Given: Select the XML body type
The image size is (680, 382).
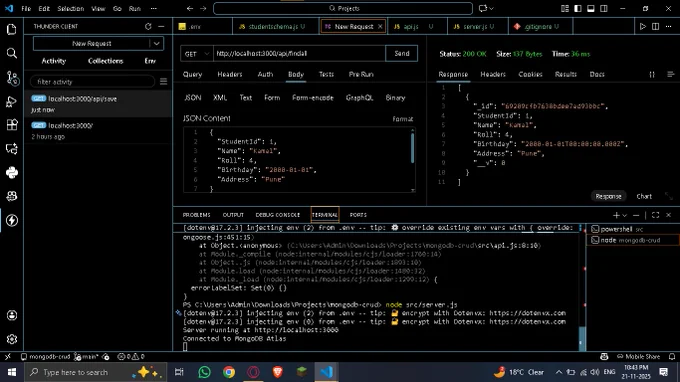Looking at the screenshot, I should [x=220, y=98].
